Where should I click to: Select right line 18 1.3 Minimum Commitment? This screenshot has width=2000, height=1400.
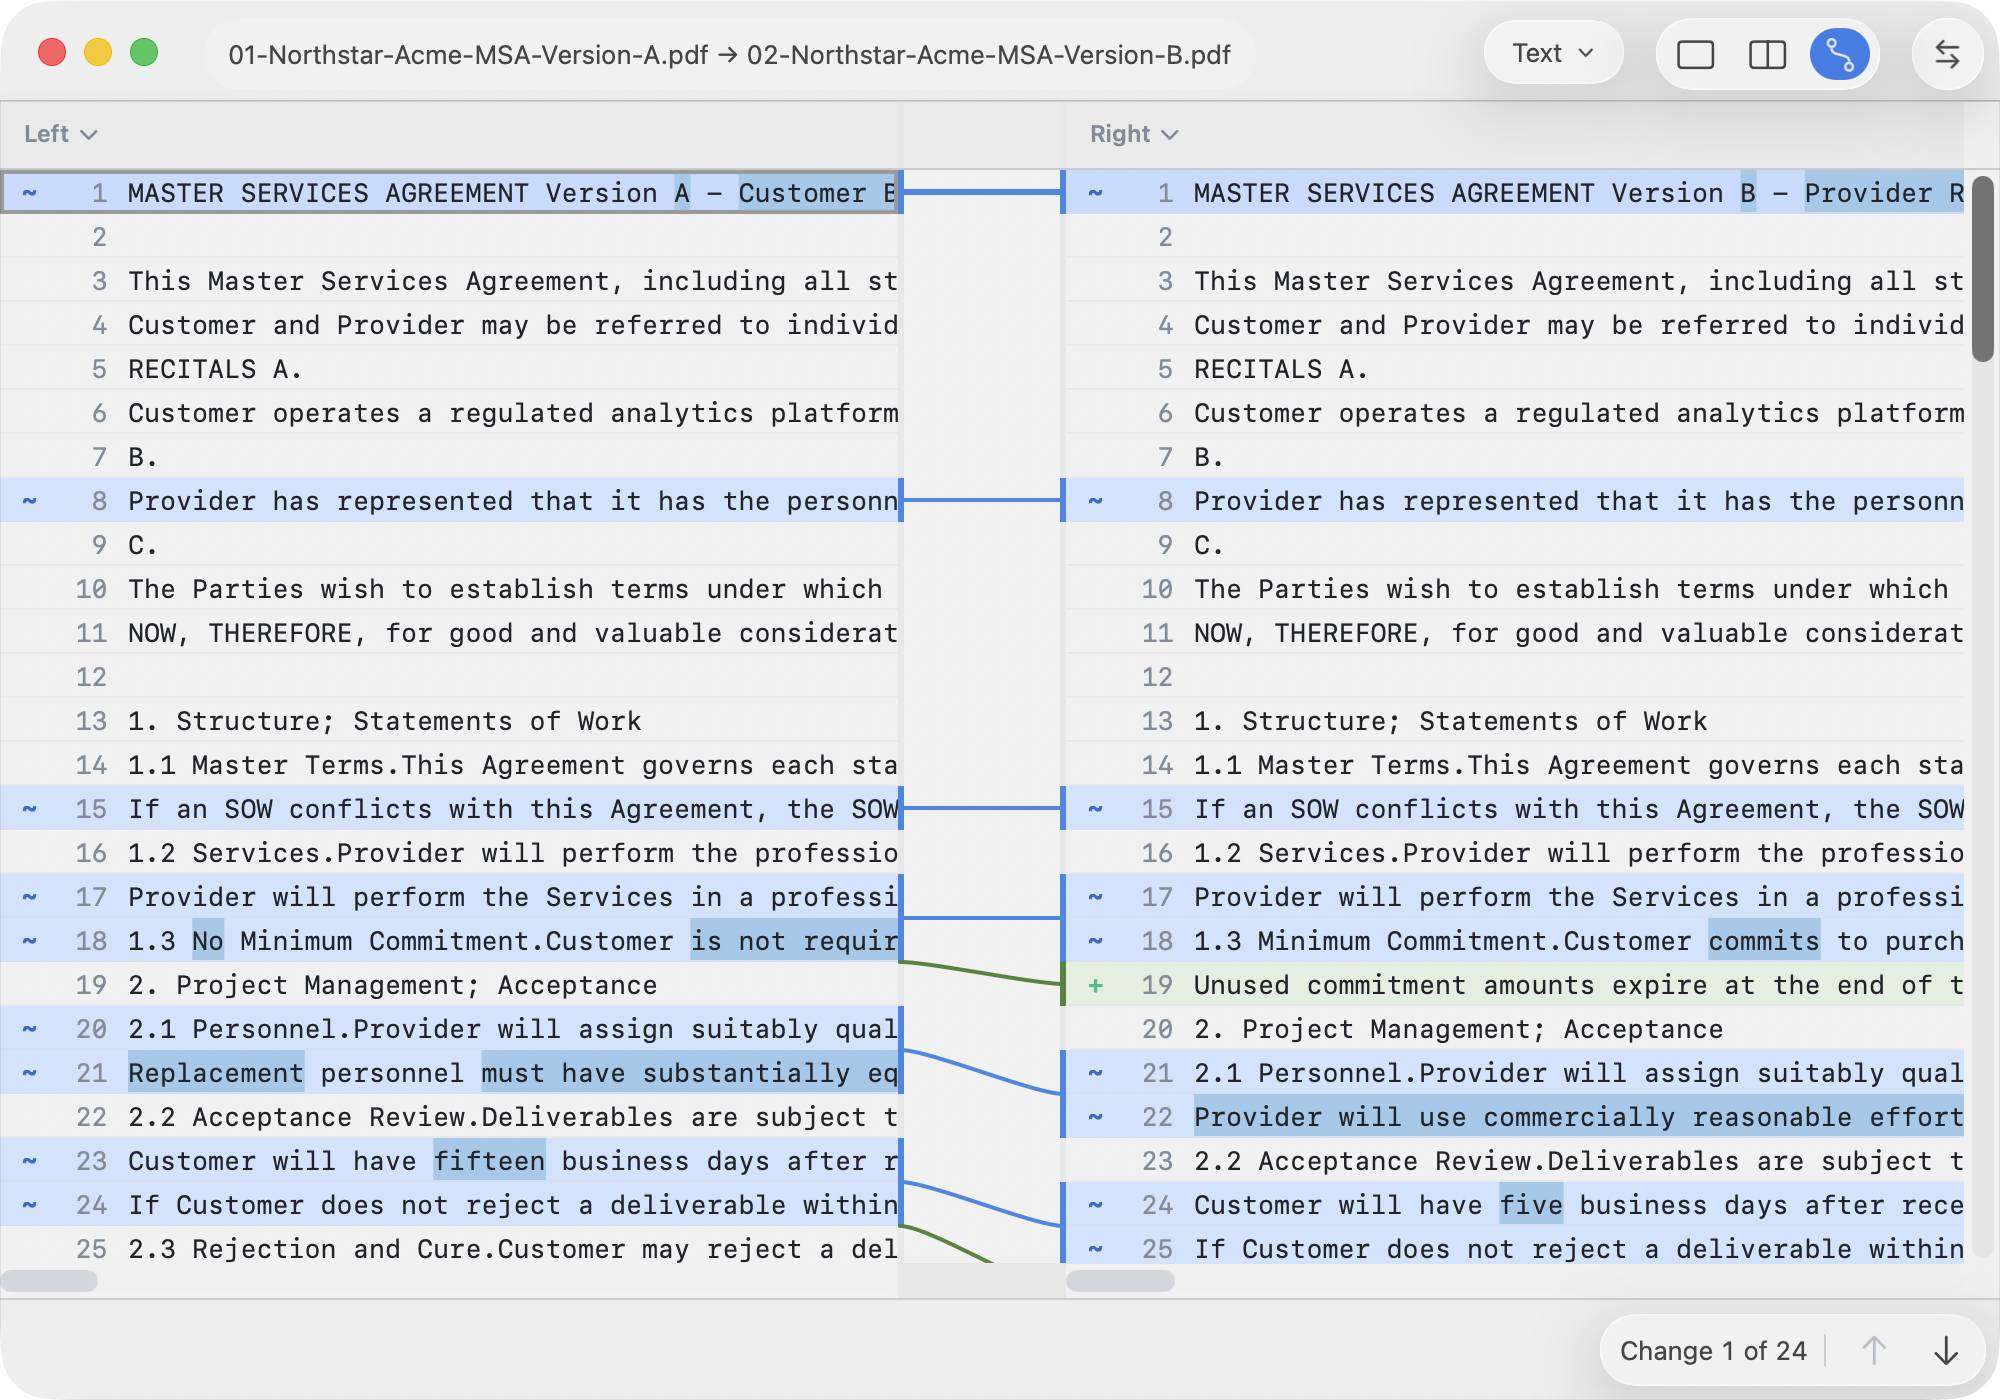coord(1514,941)
